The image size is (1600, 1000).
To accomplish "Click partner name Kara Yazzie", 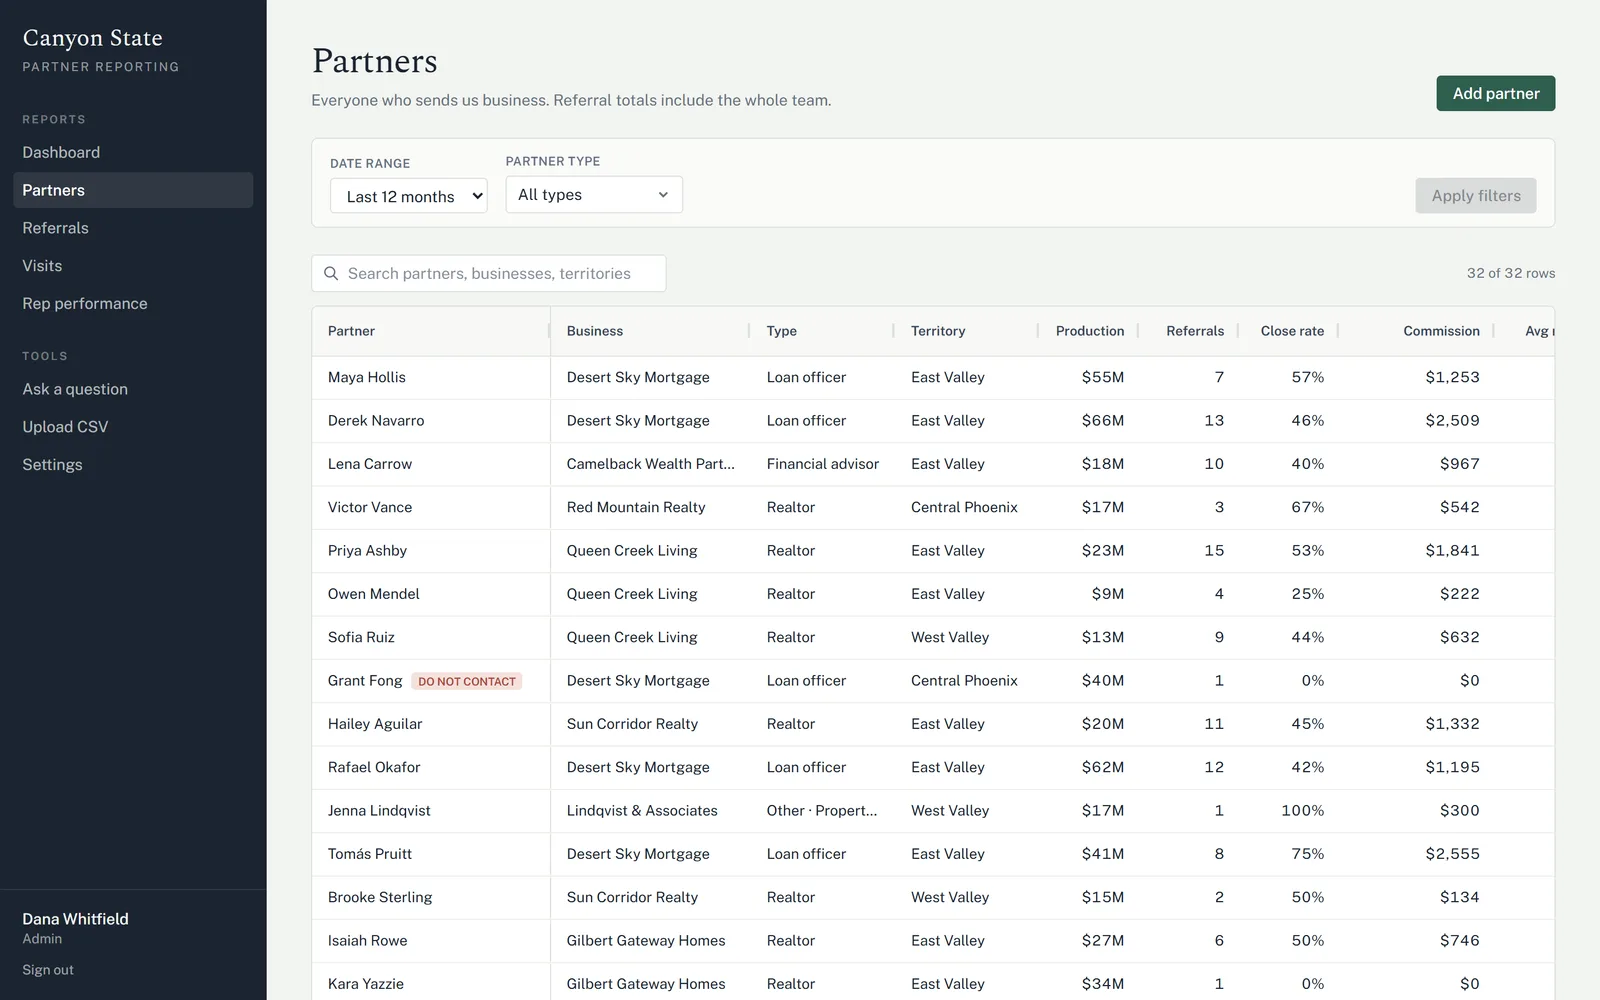I will (x=366, y=984).
